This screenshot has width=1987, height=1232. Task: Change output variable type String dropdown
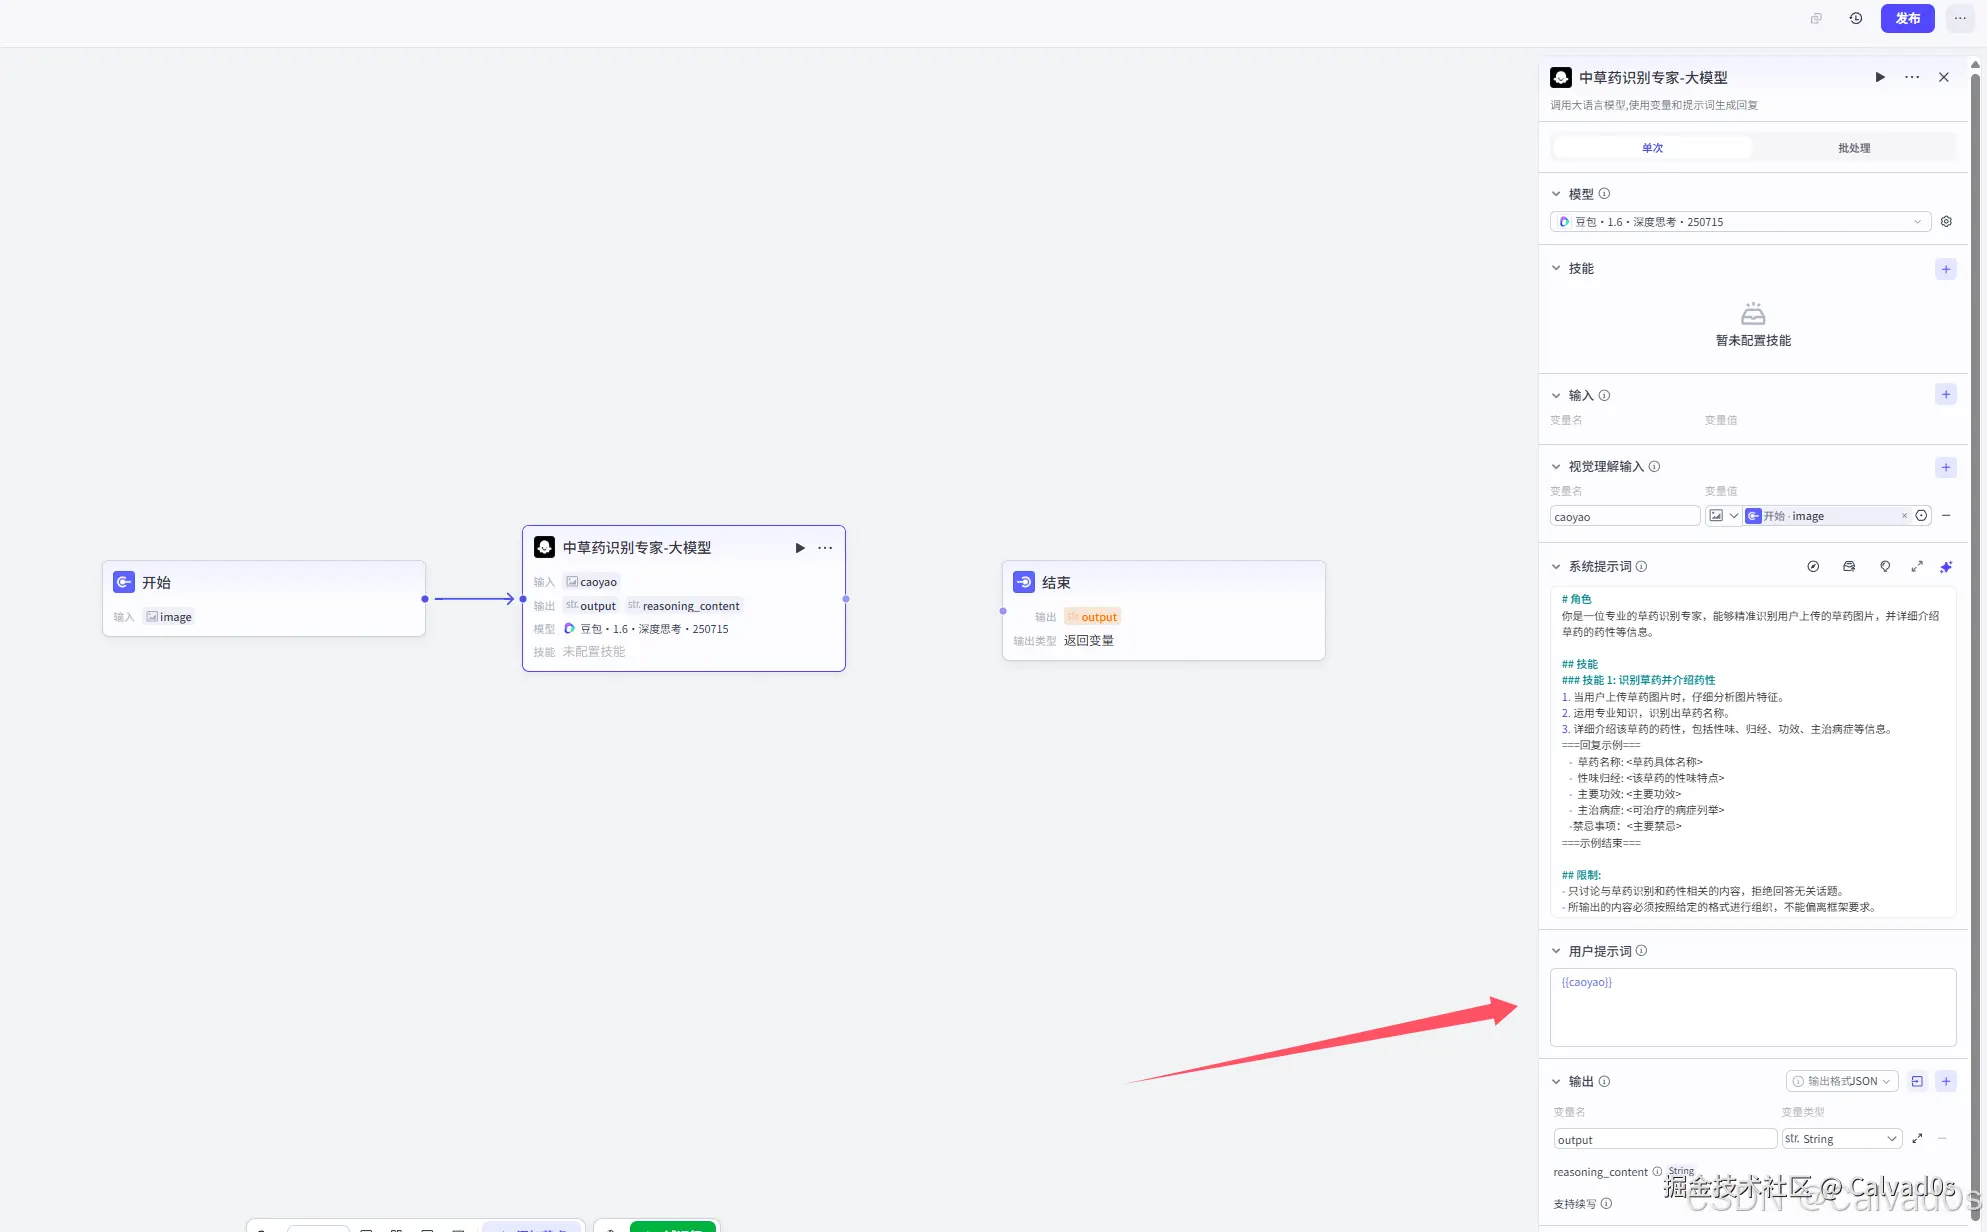pyautogui.click(x=1841, y=1139)
